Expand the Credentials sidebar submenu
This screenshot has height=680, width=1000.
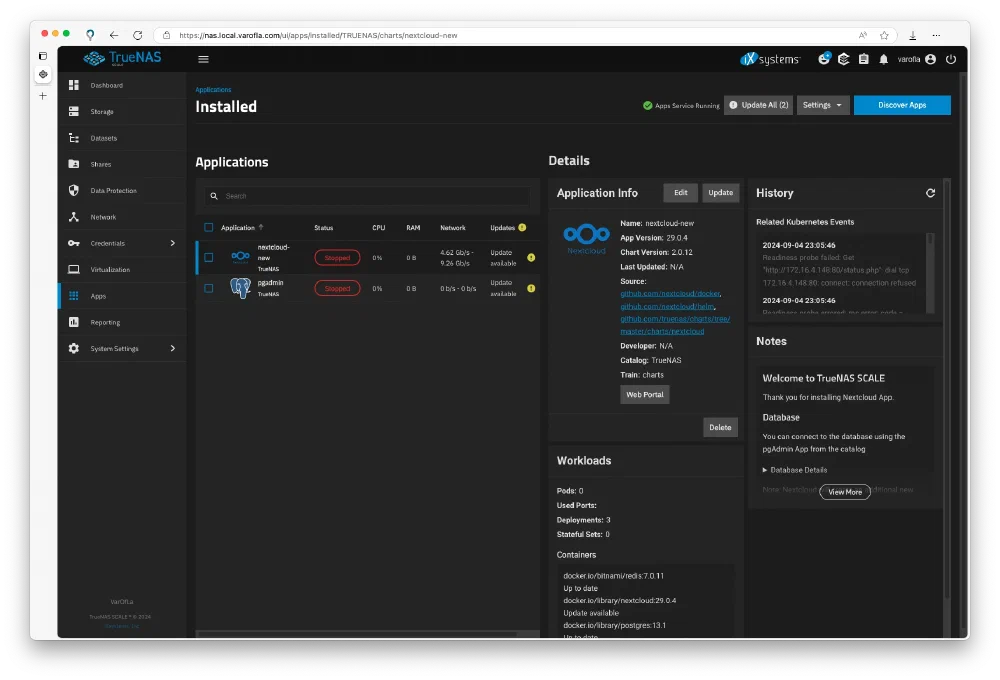coord(172,243)
